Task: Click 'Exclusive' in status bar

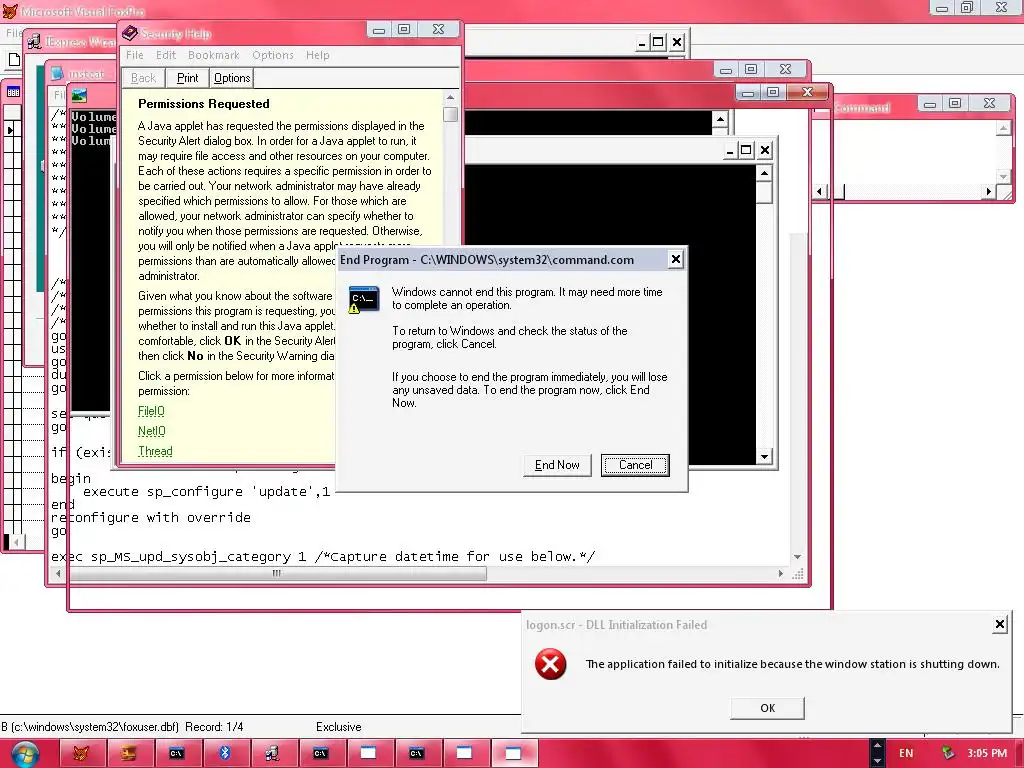Action: pos(338,727)
